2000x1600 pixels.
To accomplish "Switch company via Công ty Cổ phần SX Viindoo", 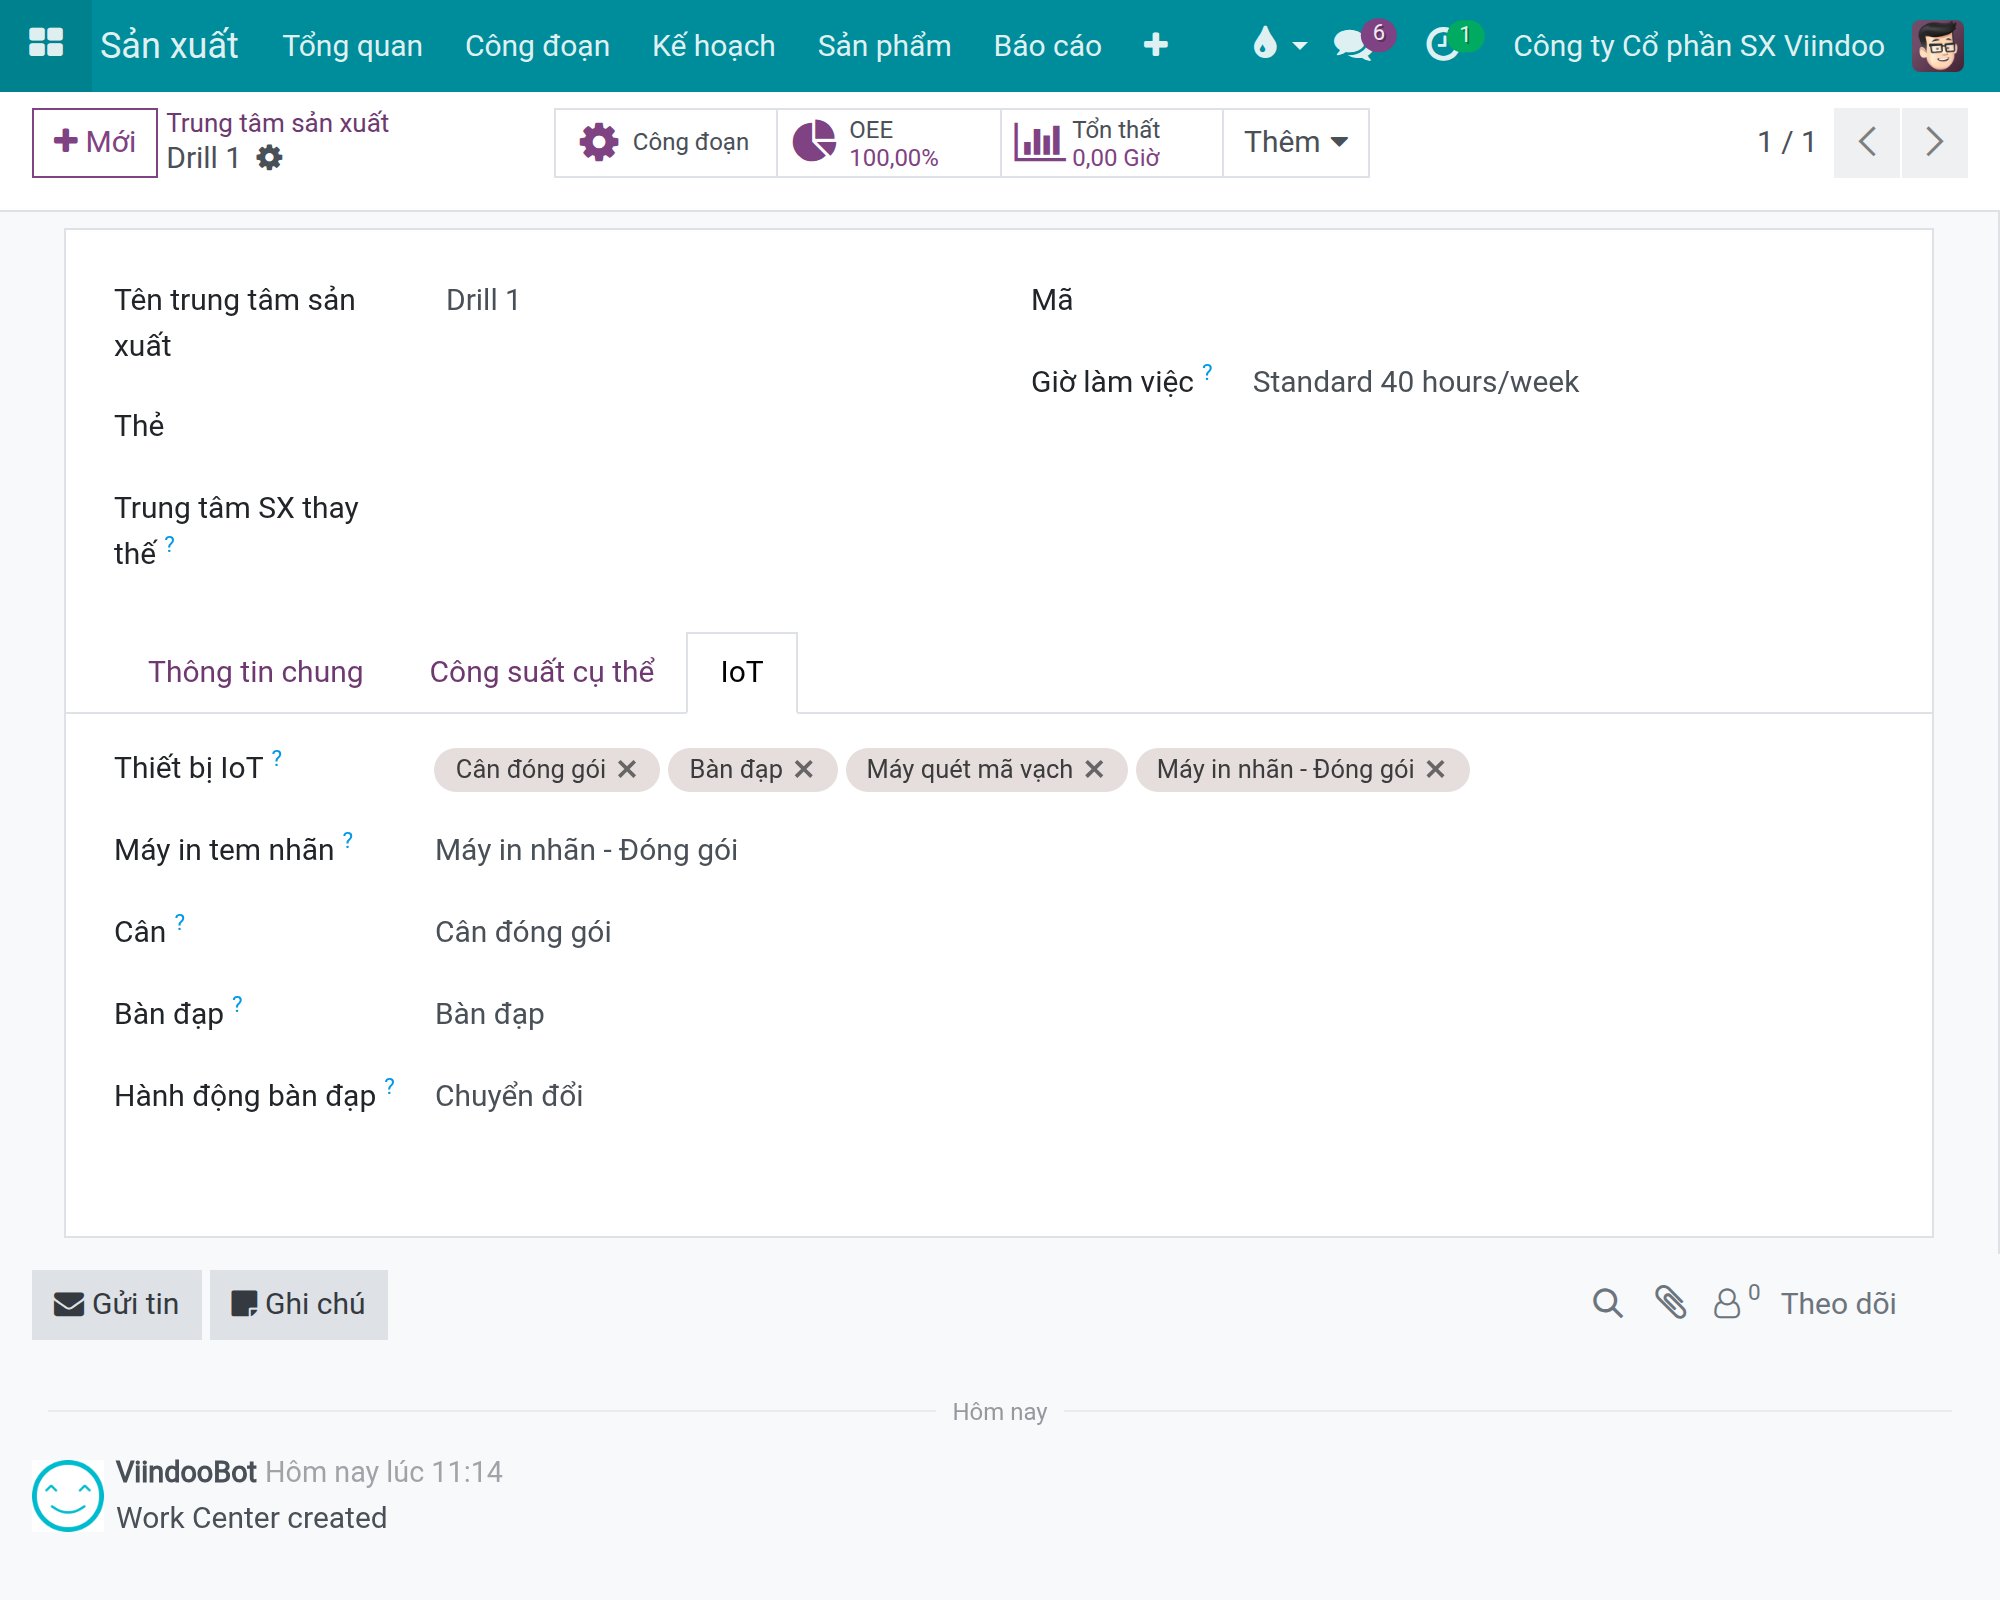I will click(x=1699, y=45).
